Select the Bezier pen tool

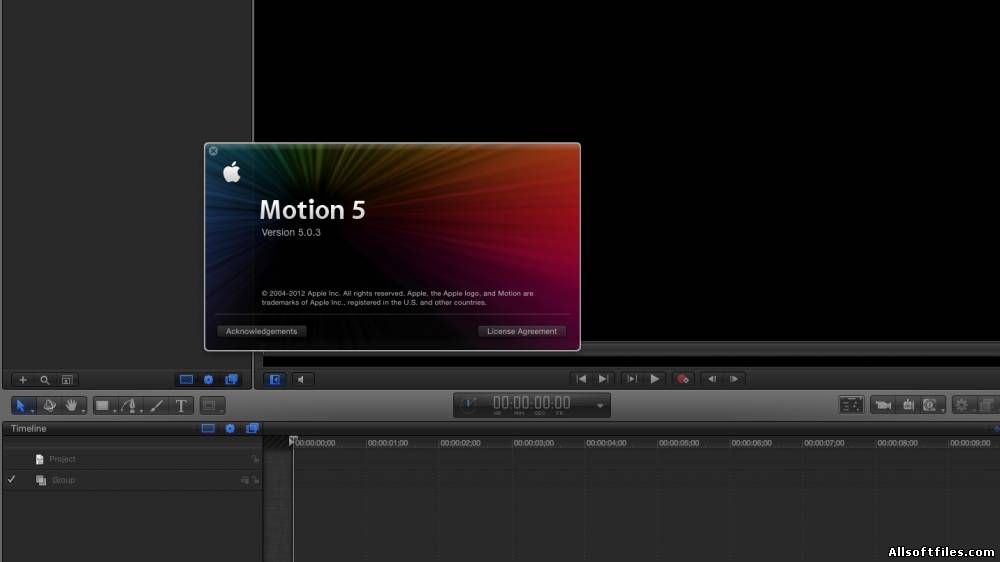pos(131,405)
